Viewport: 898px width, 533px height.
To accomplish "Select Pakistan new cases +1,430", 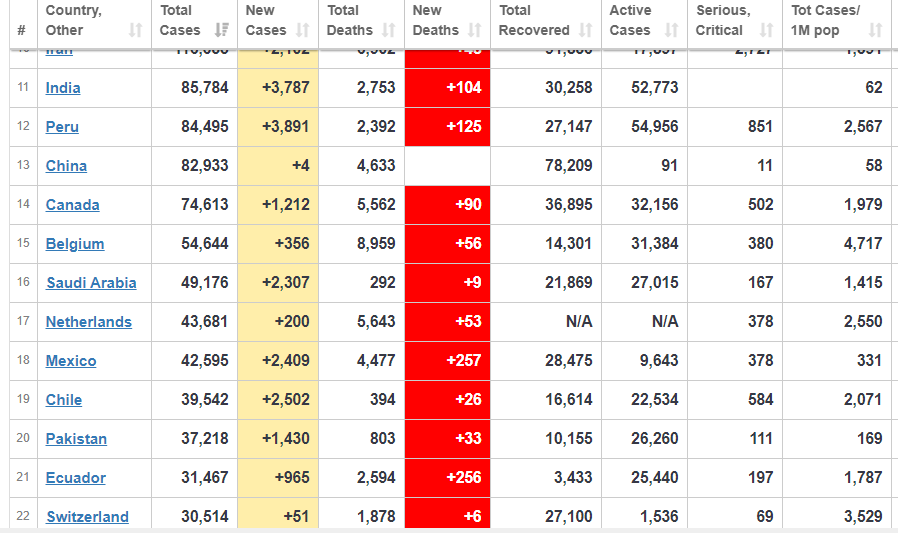I will pos(285,438).
